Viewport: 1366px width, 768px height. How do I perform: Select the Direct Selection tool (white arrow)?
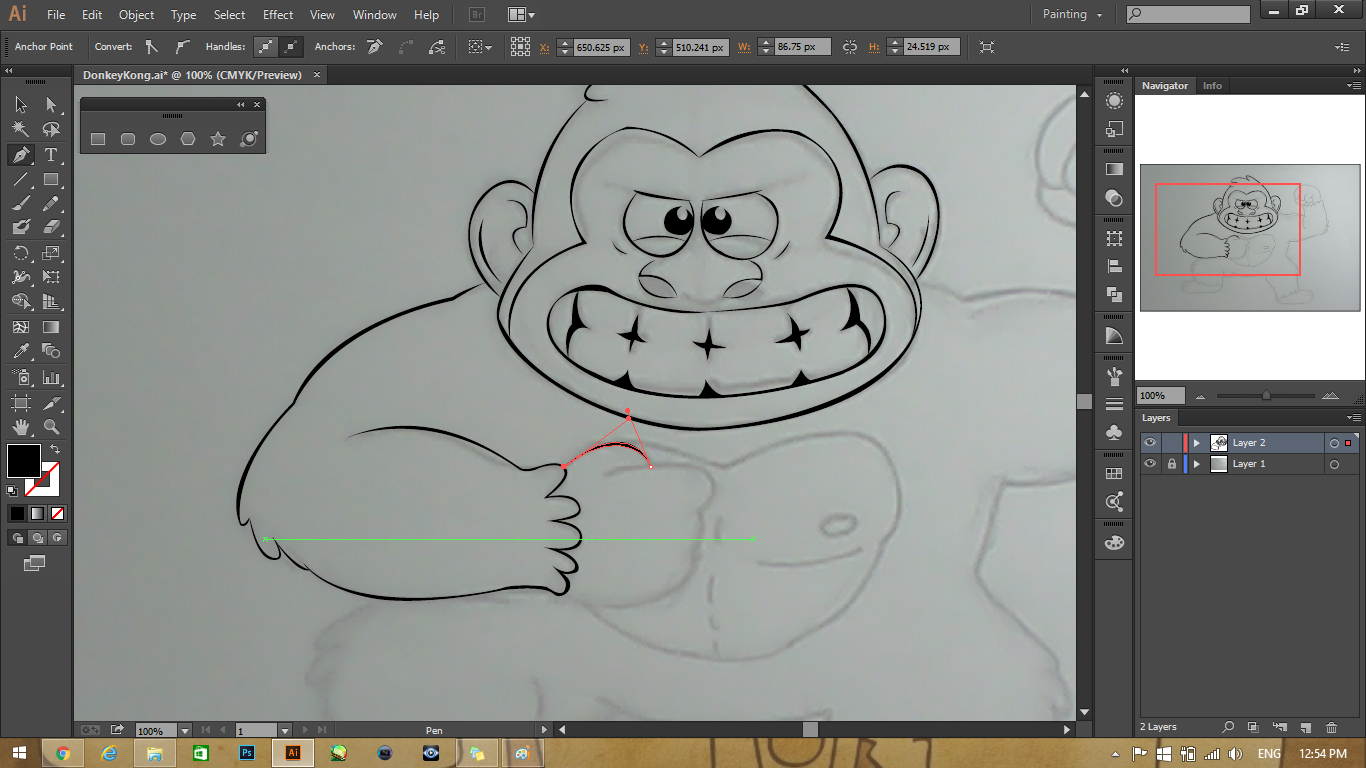pos(51,105)
